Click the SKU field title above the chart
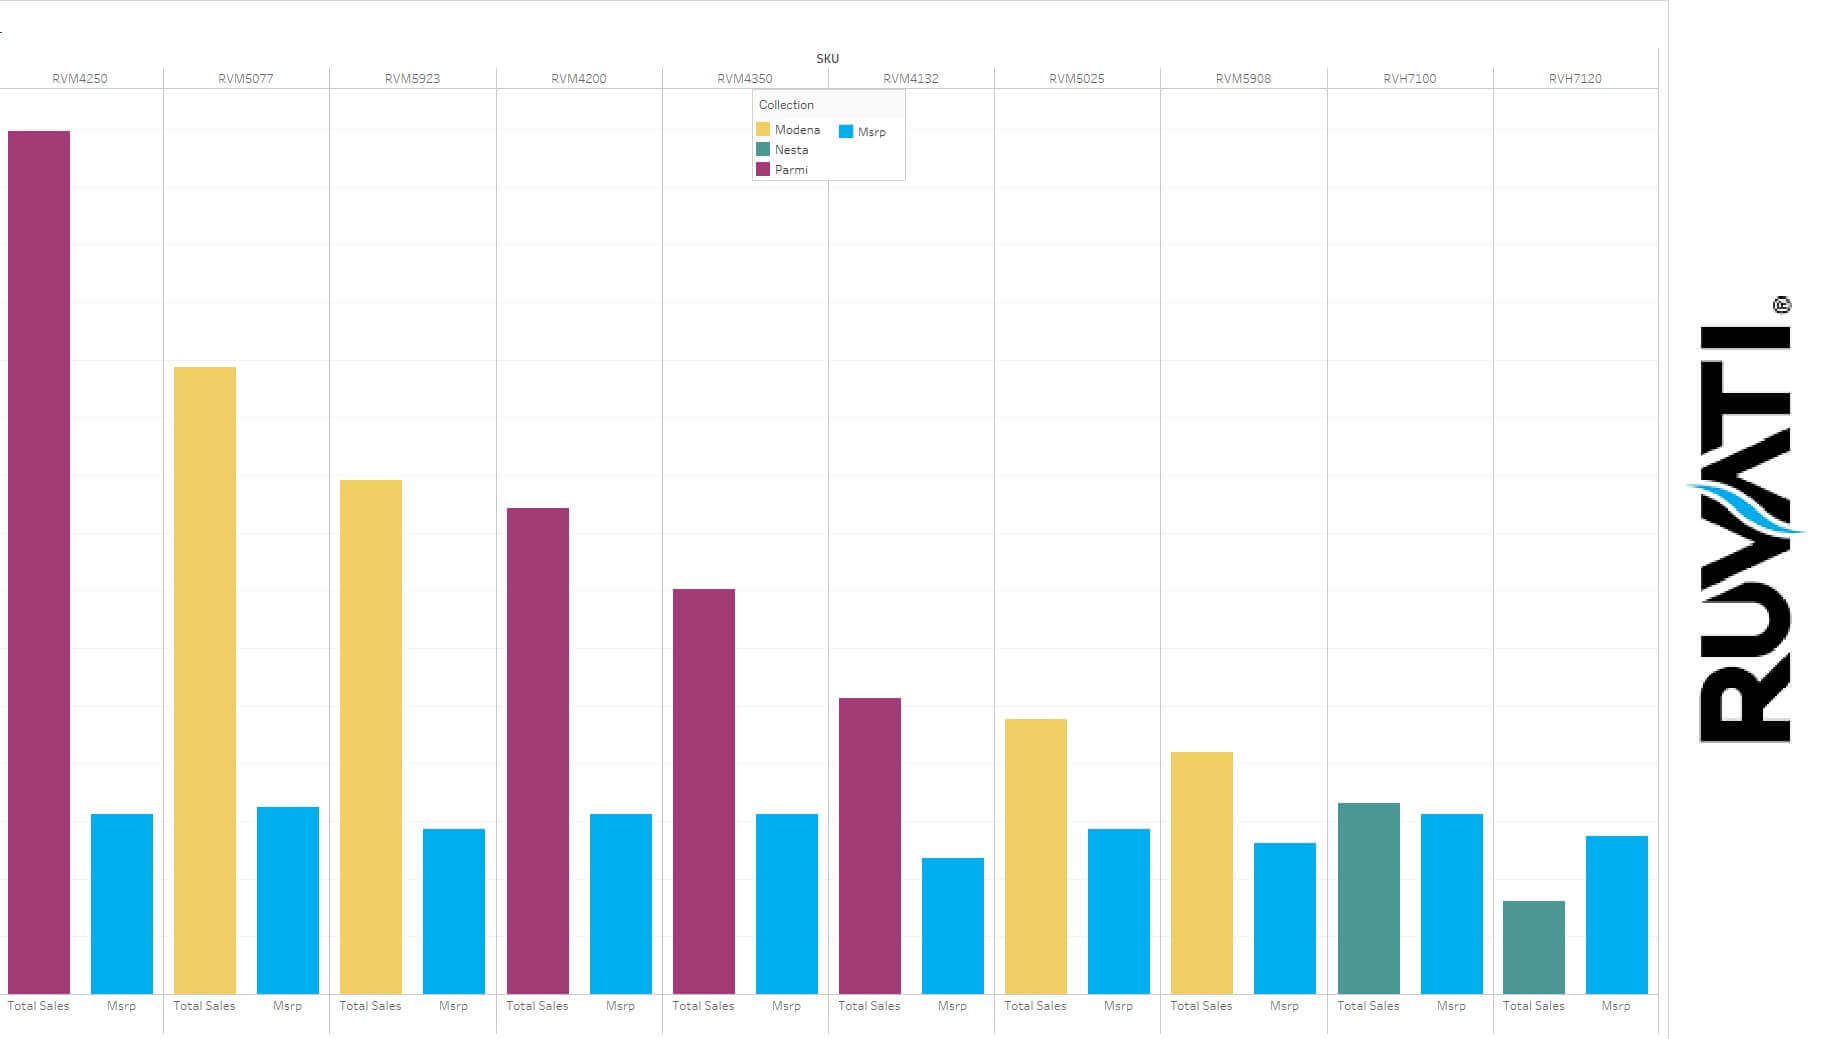Image resolution: width=1835 pixels, height=1039 pixels. 827,59
